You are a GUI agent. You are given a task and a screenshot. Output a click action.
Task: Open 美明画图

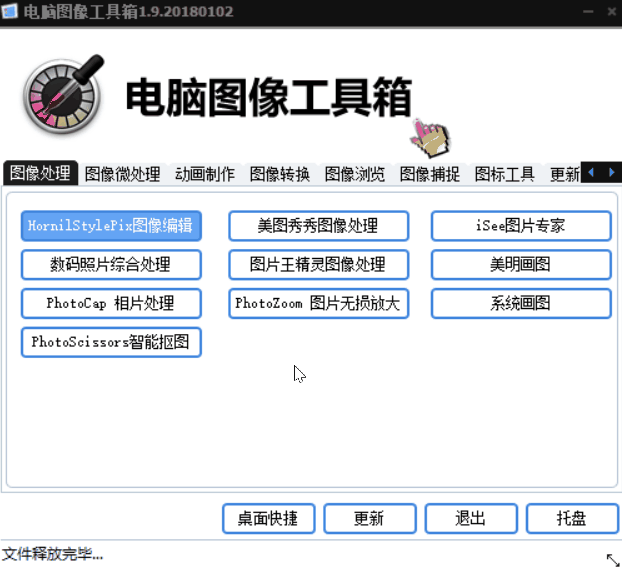[521, 265]
